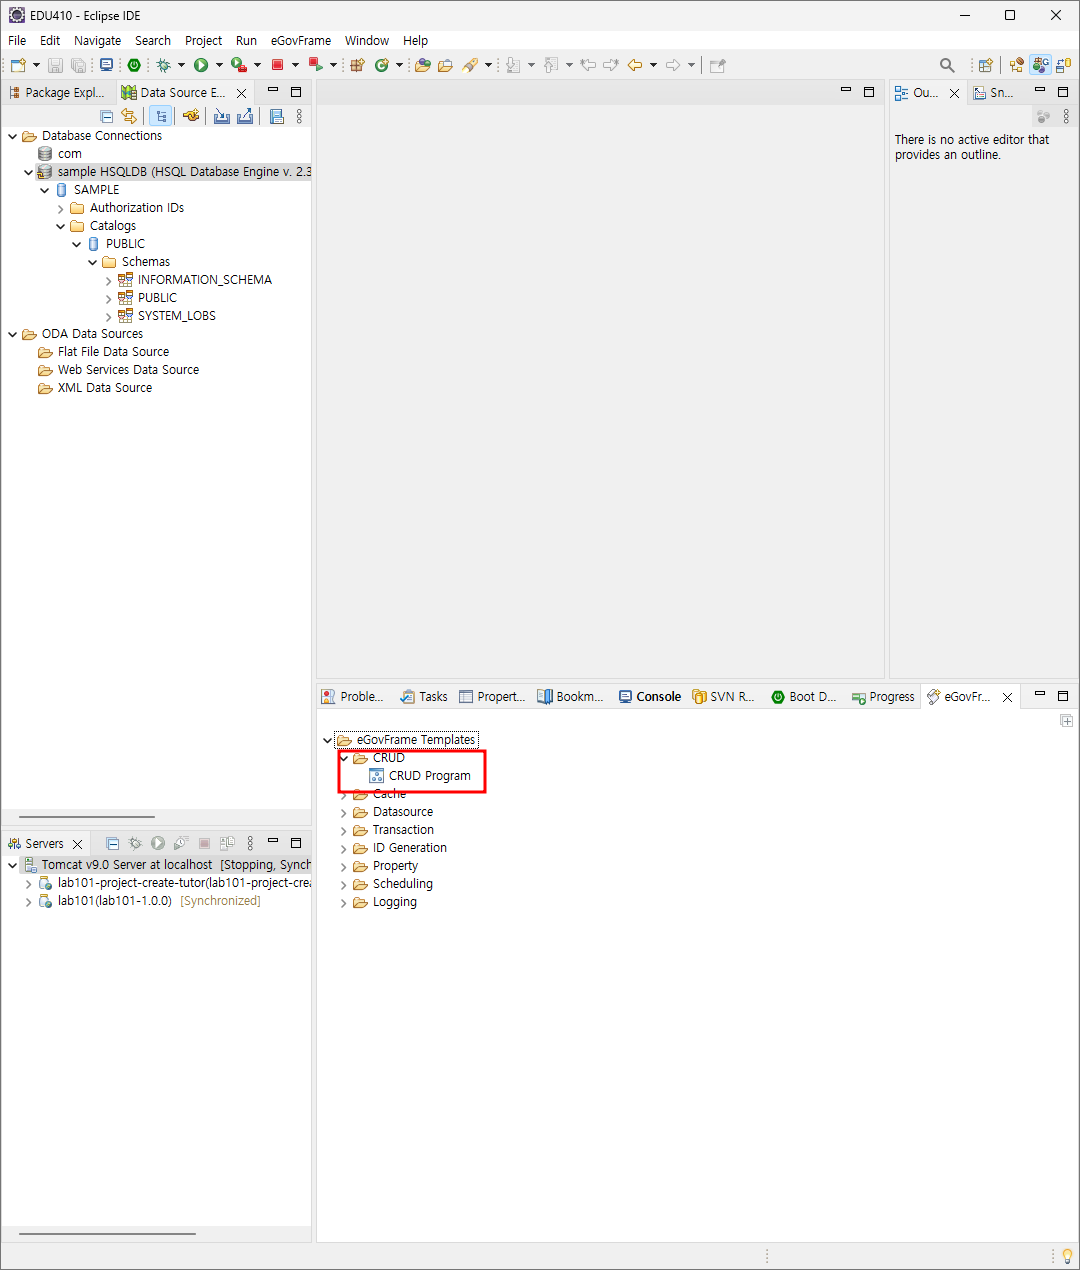Switch to the Boot Dashboard tab
Viewport: 1080px width, 1270px height.
[804, 697]
